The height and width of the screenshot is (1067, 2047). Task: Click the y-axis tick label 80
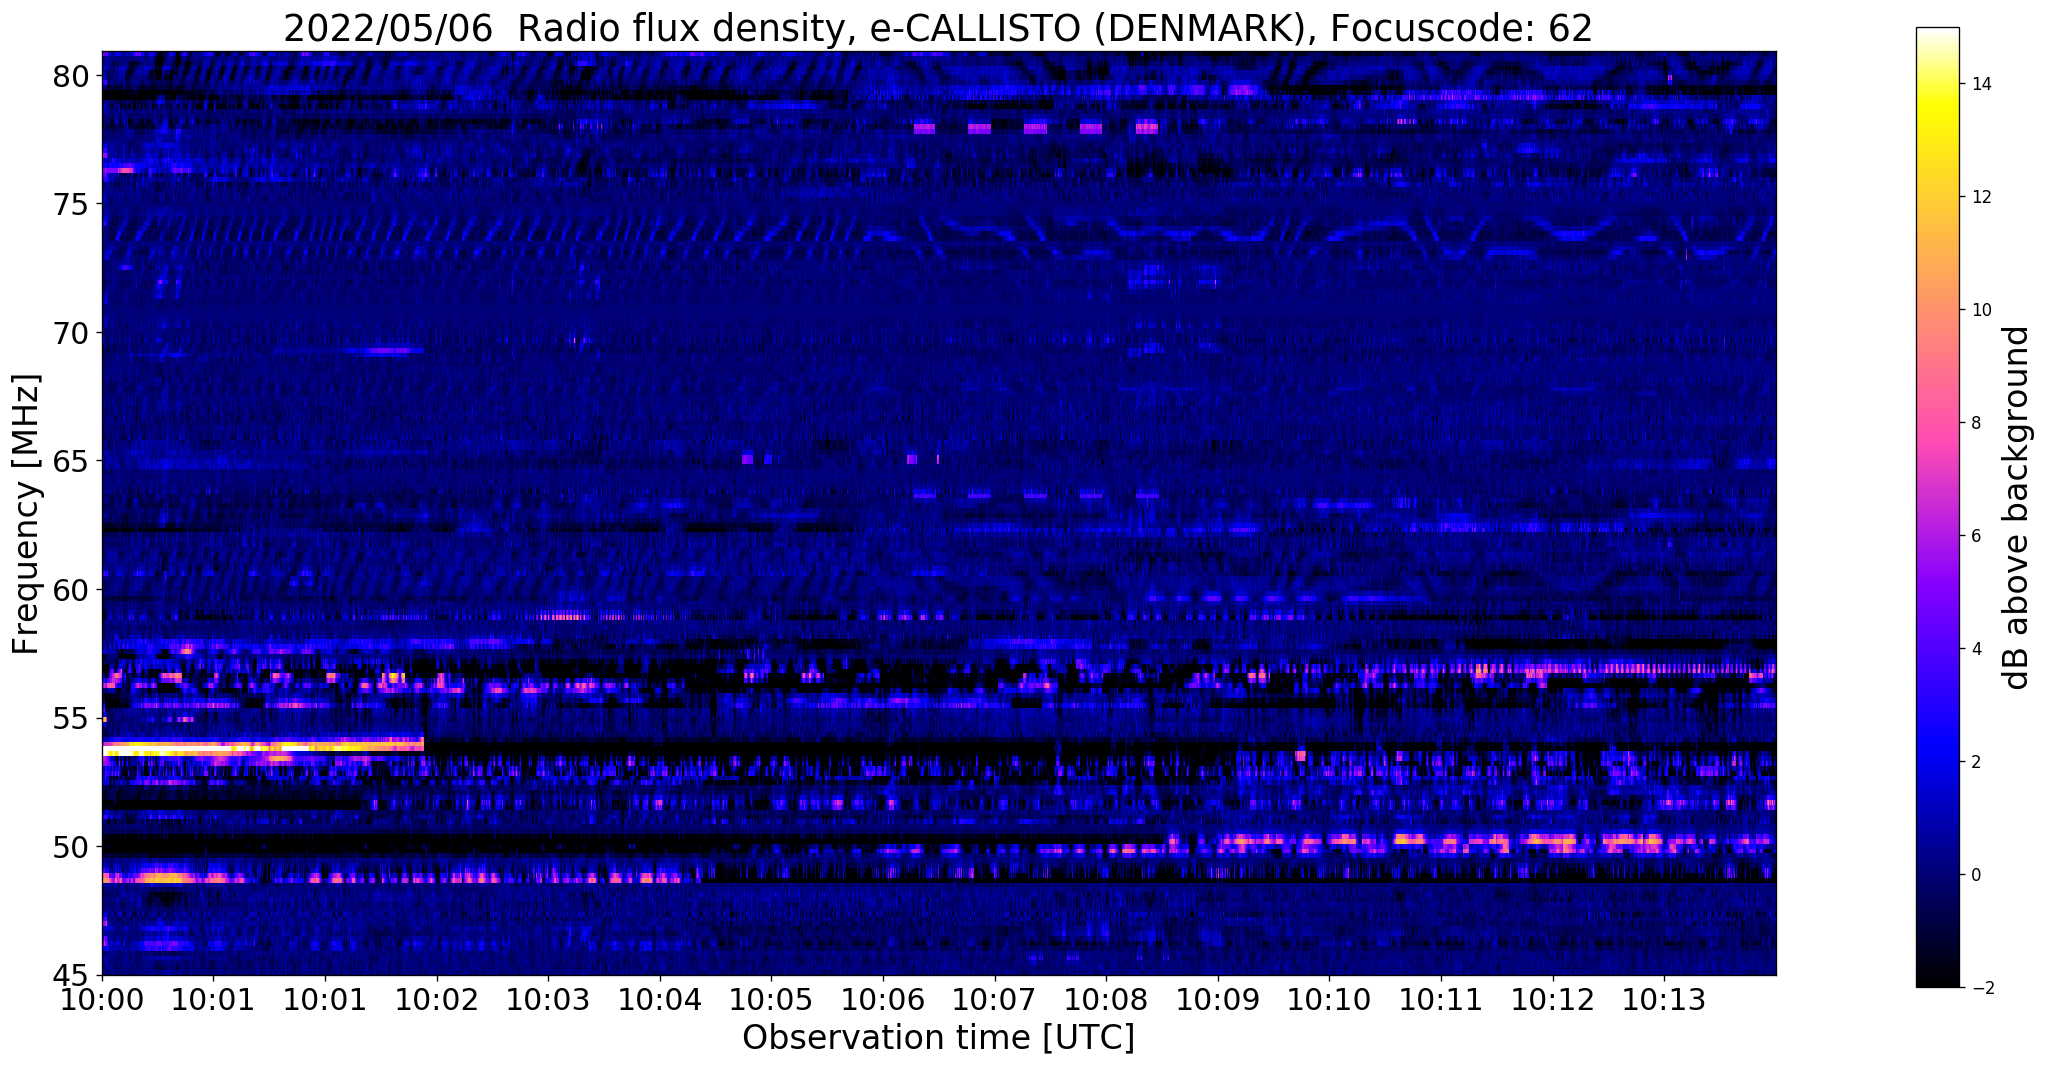click(x=70, y=76)
